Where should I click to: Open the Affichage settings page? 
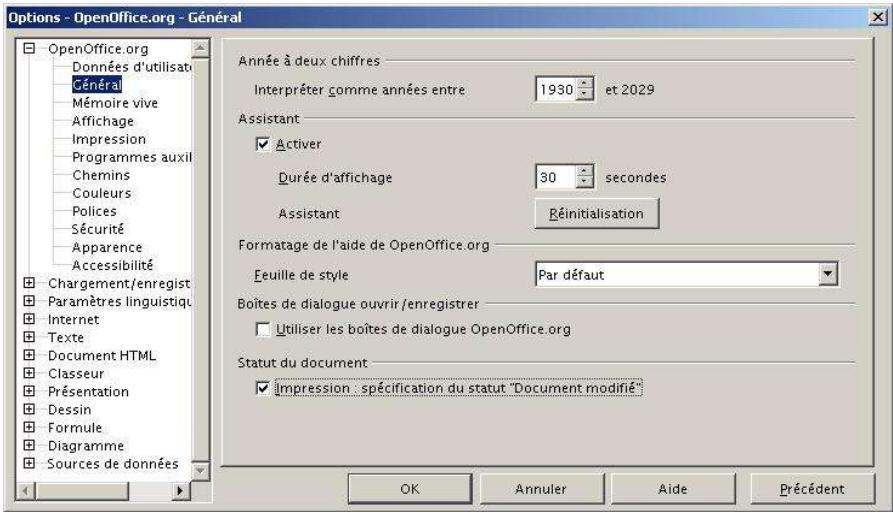point(103,121)
